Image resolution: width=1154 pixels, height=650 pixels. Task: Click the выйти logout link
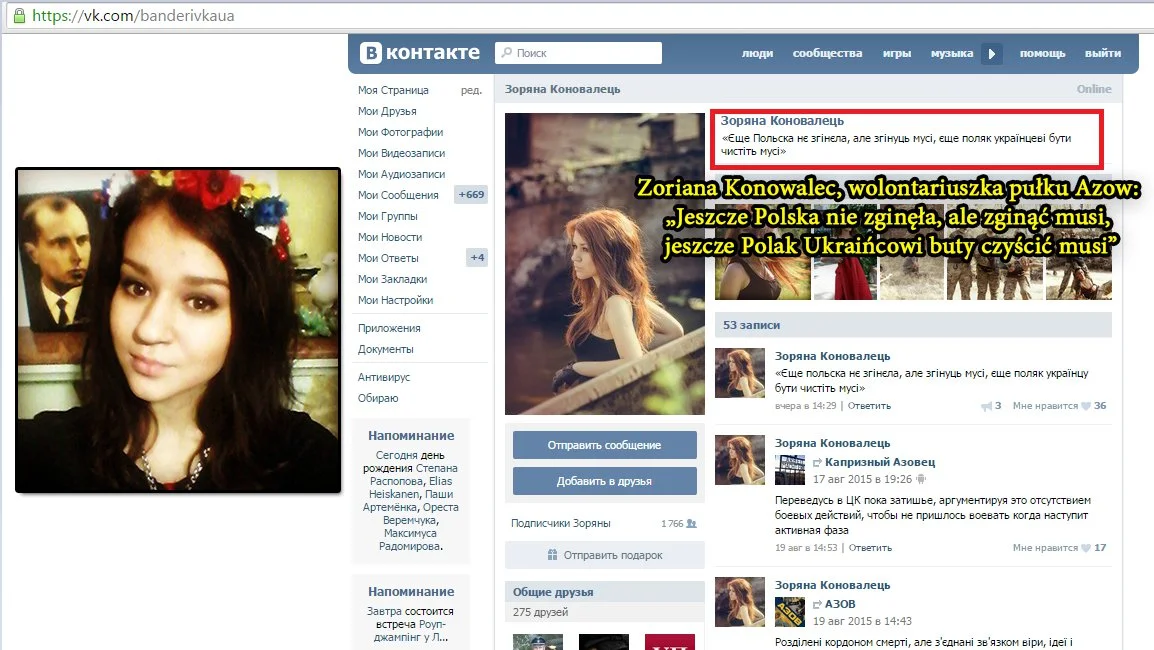click(1103, 53)
